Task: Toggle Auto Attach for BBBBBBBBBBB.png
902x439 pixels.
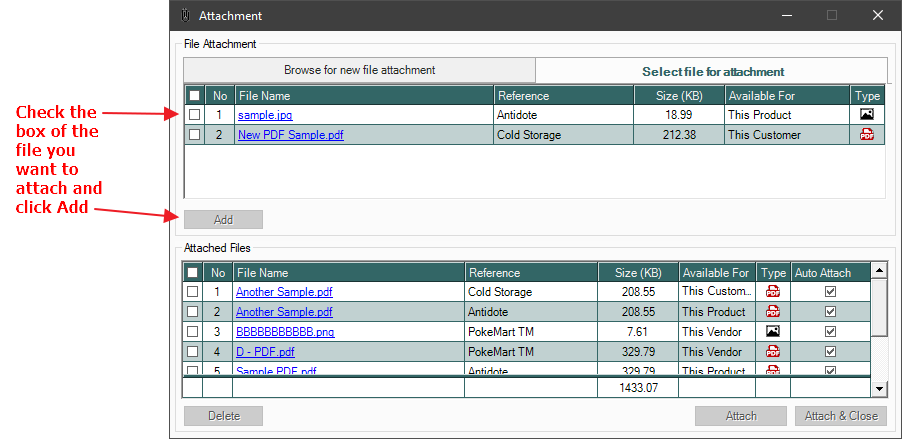Action: point(830,332)
